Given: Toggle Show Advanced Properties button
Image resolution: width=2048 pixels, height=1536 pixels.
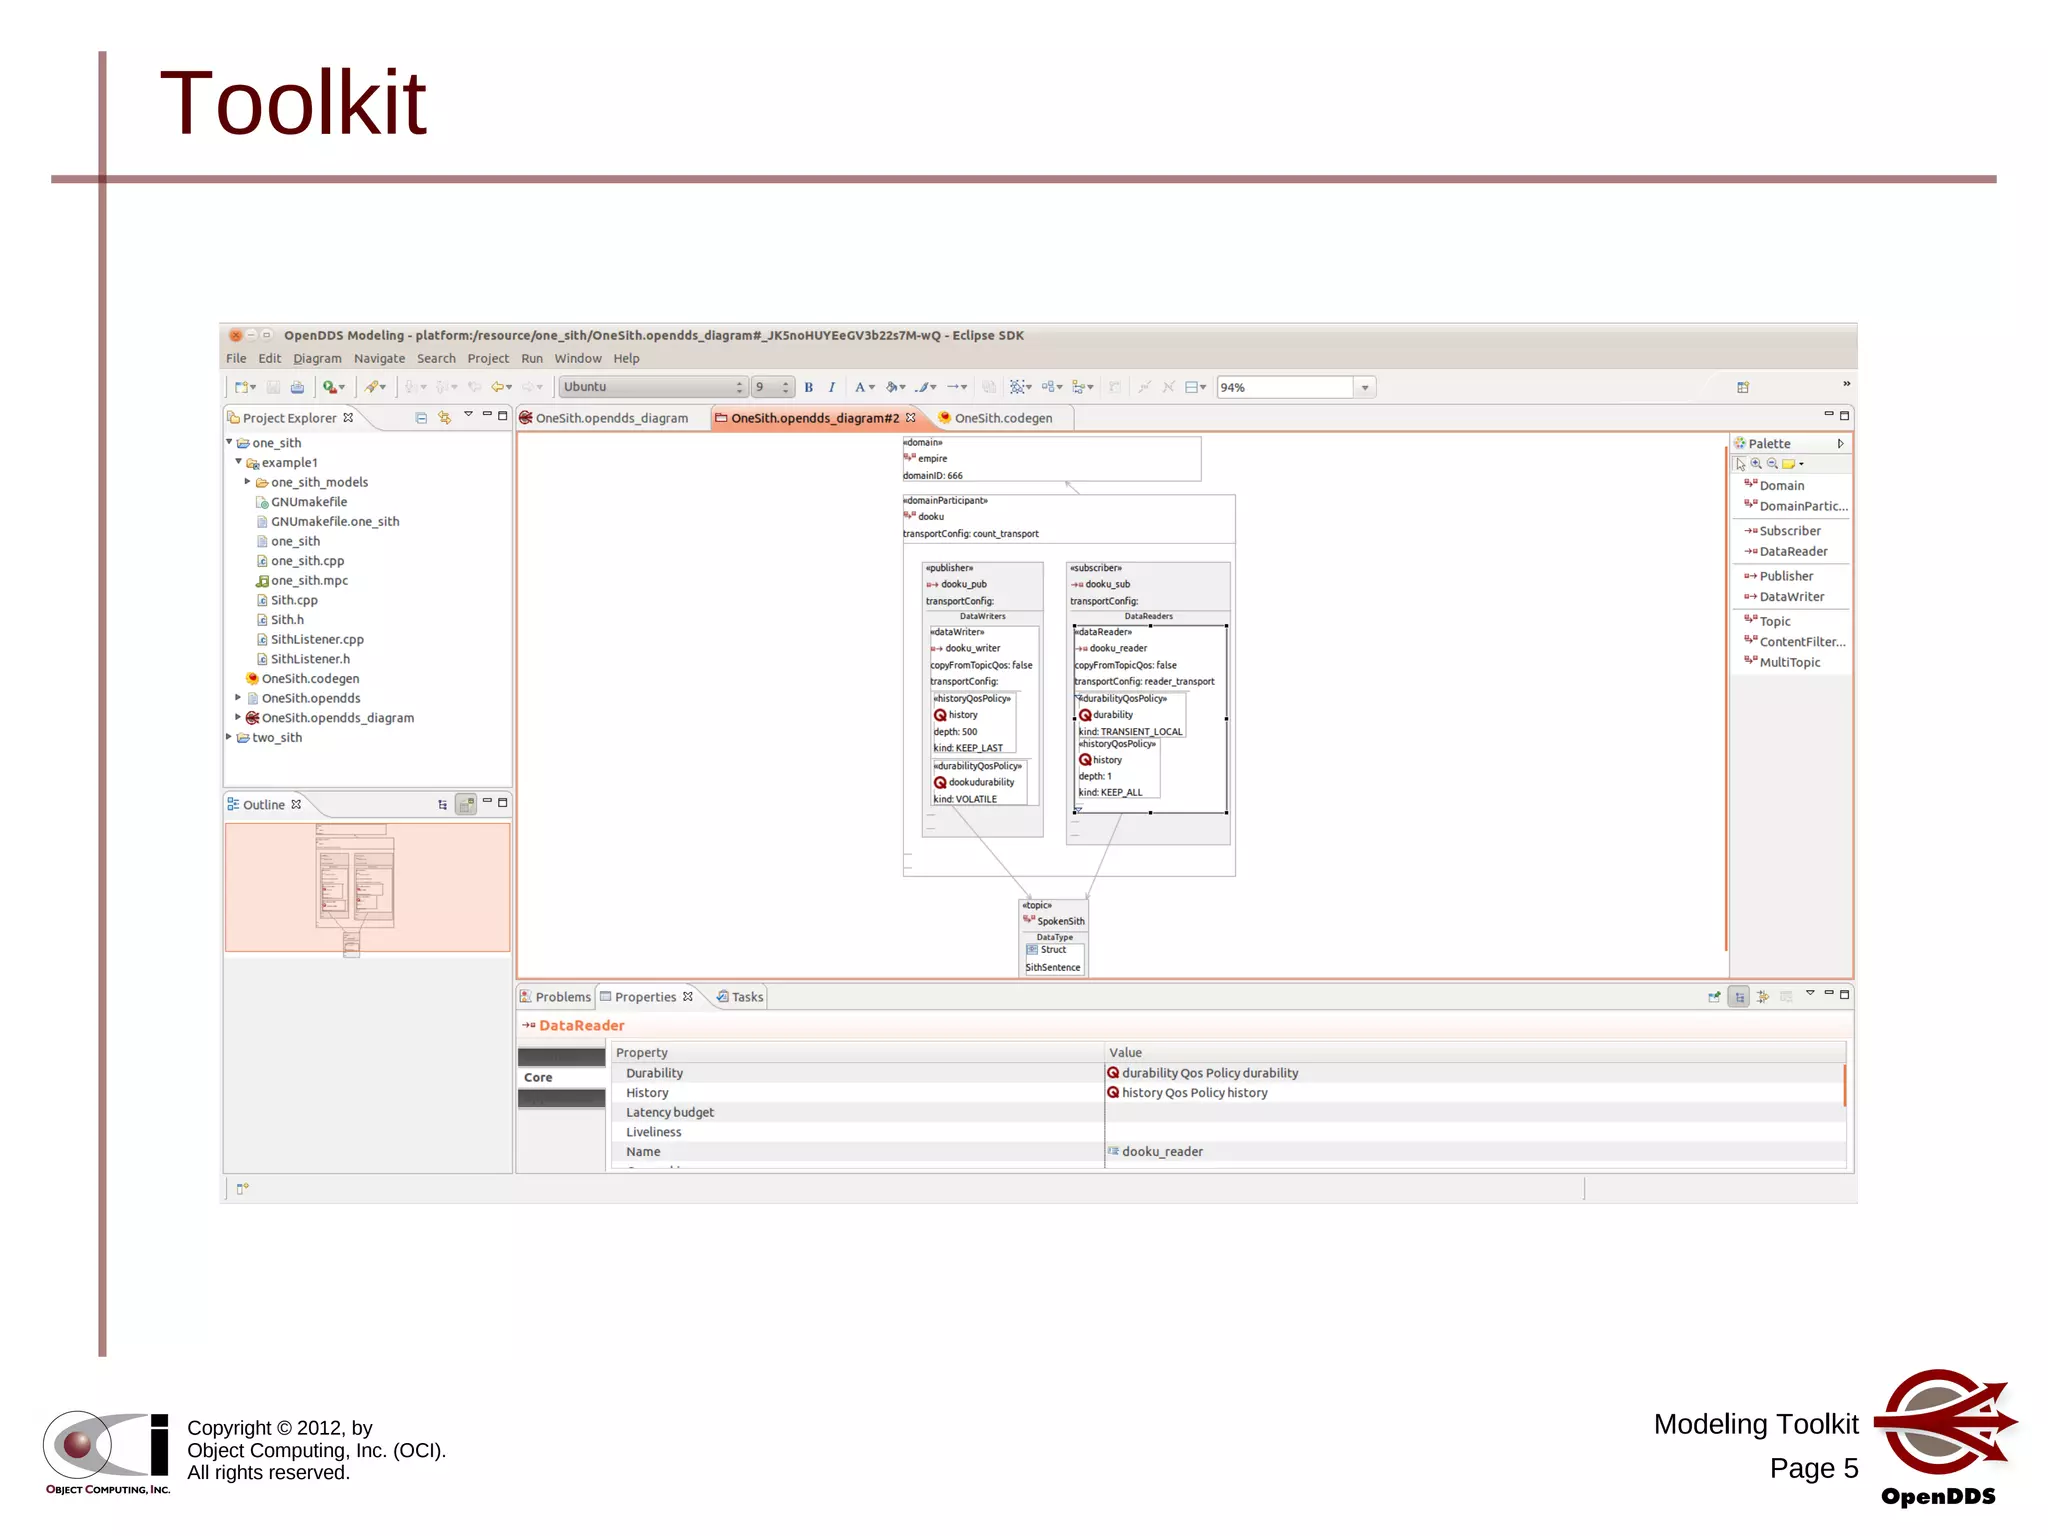Looking at the screenshot, I should 1763,997.
